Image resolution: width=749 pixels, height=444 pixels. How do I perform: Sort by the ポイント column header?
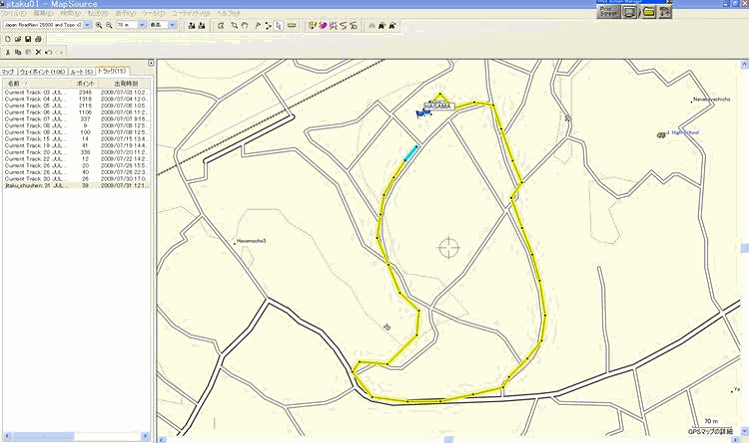coord(86,84)
